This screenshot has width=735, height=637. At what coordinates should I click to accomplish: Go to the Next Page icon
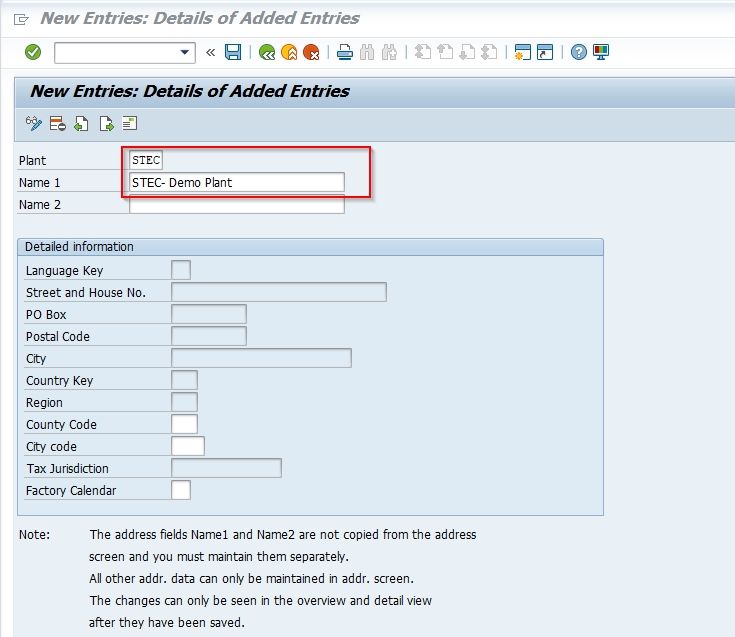tap(467, 52)
